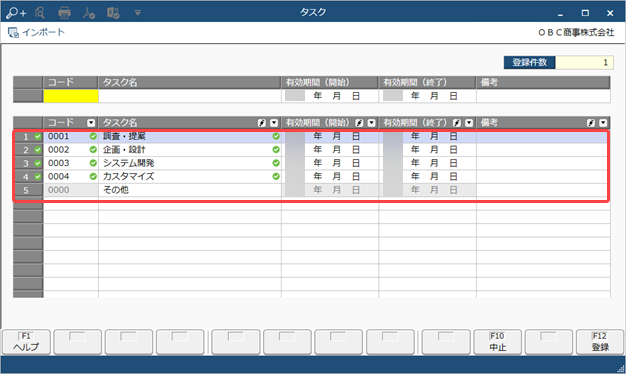626x374 pixels.
Task: Open the タスク名 column filter dropdown
Action: [274, 123]
